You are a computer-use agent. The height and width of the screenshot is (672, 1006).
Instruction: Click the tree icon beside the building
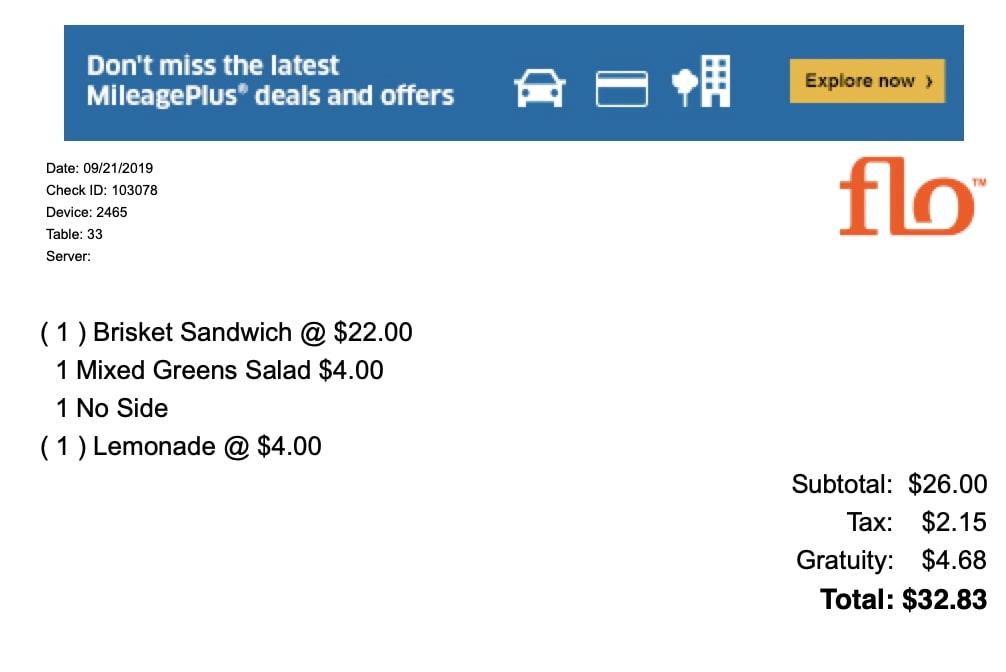click(685, 87)
